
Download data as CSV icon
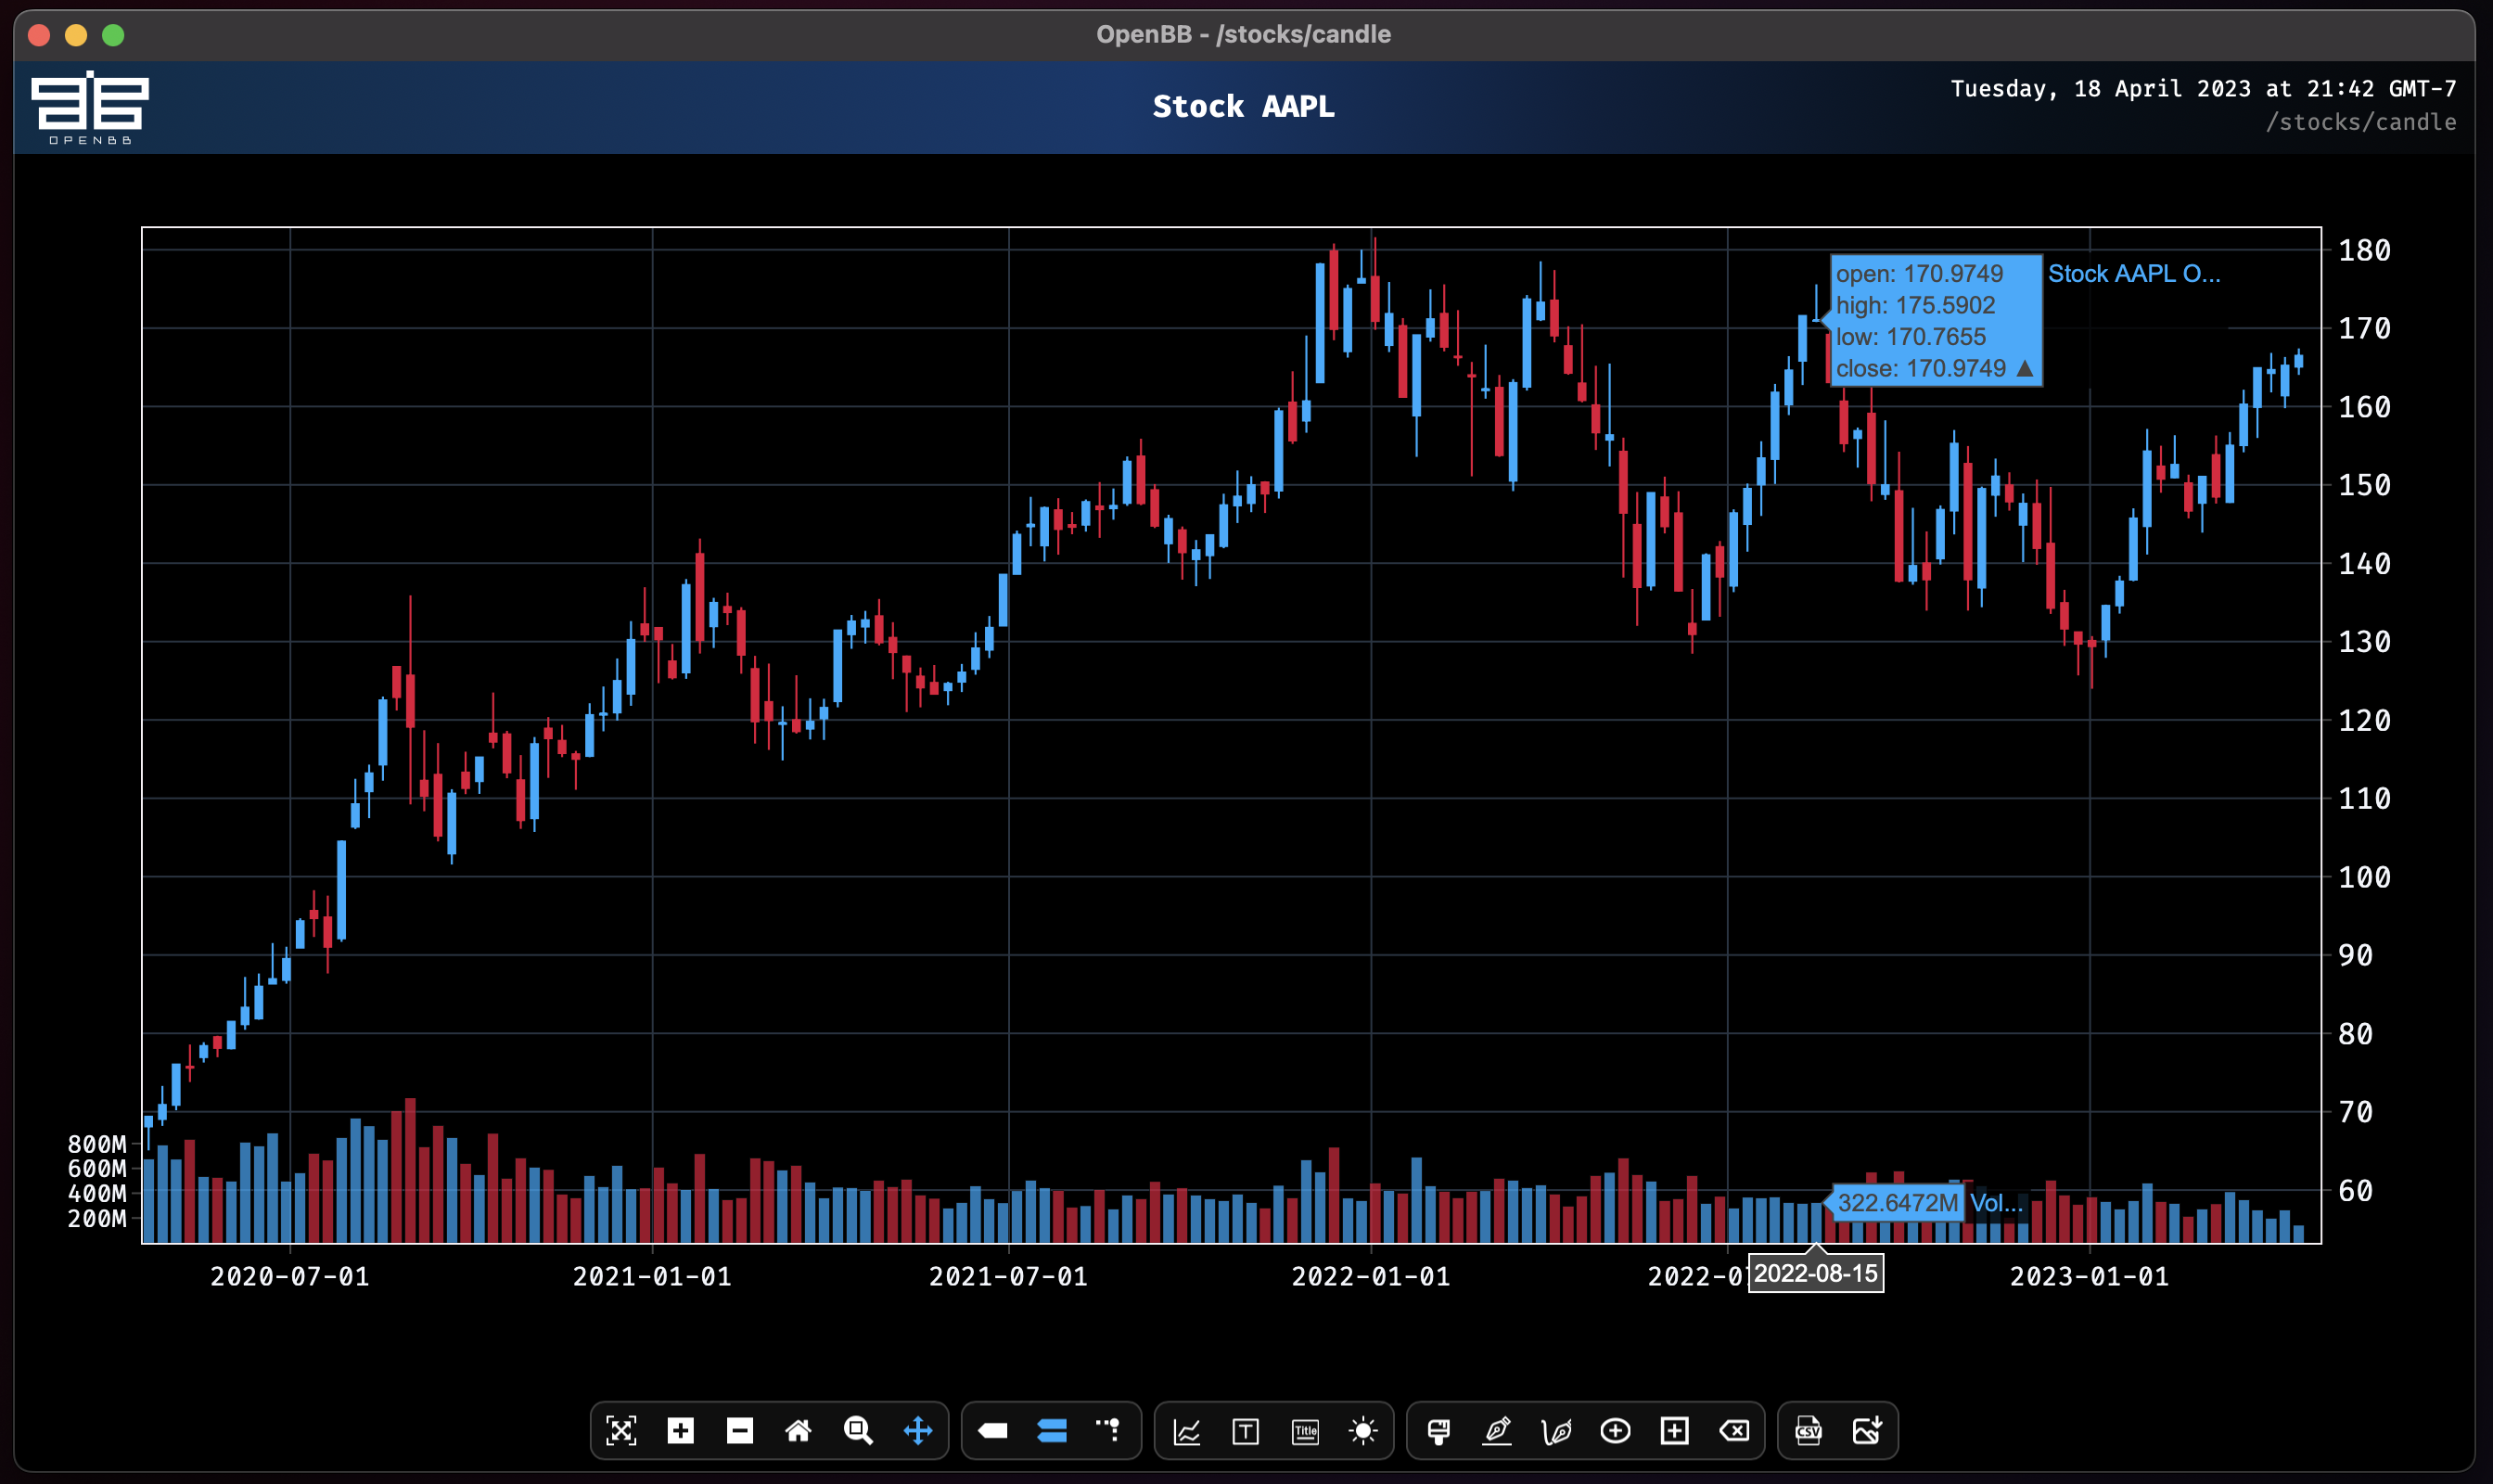coord(1808,1431)
